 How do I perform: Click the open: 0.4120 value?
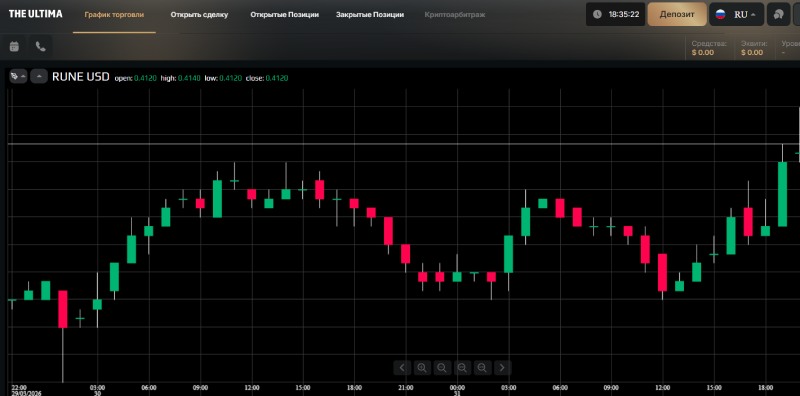click(135, 78)
